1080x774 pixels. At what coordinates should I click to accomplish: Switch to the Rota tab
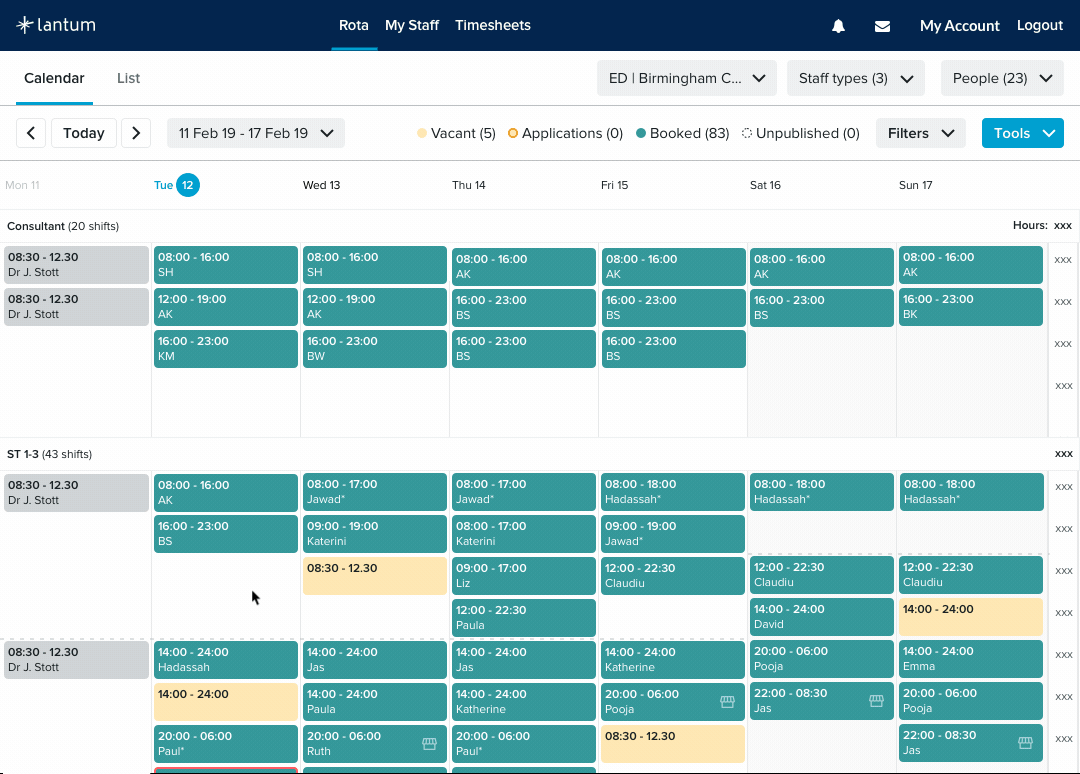[x=353, y=25]
